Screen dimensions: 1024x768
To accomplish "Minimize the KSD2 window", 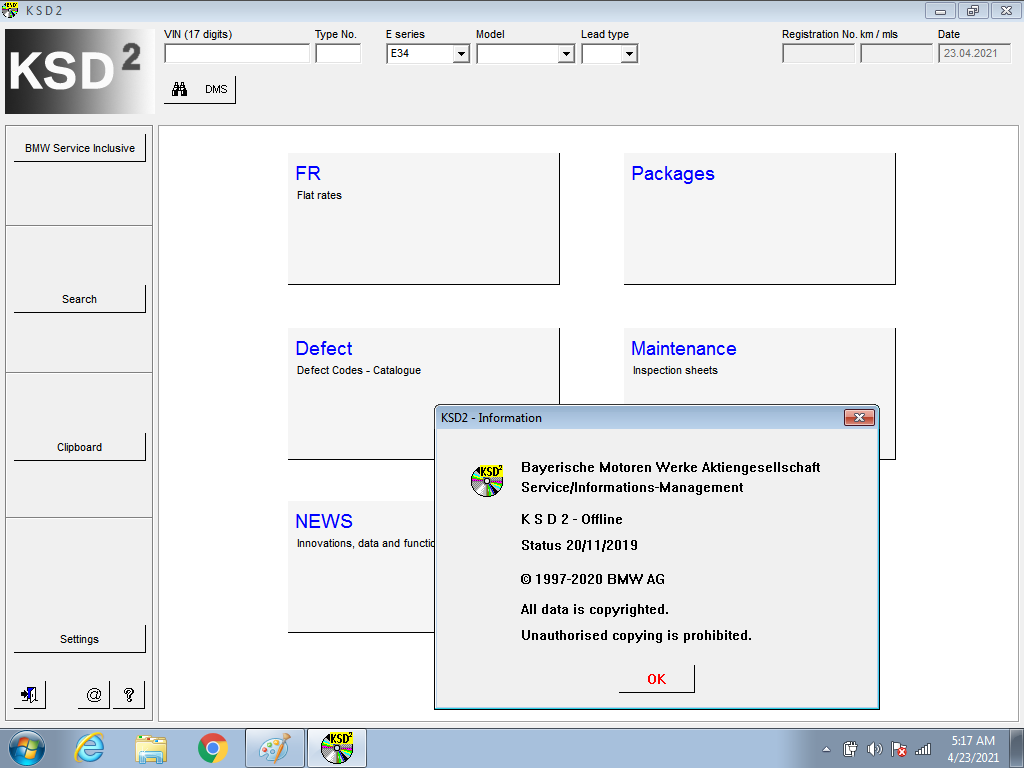I will 940,10.
